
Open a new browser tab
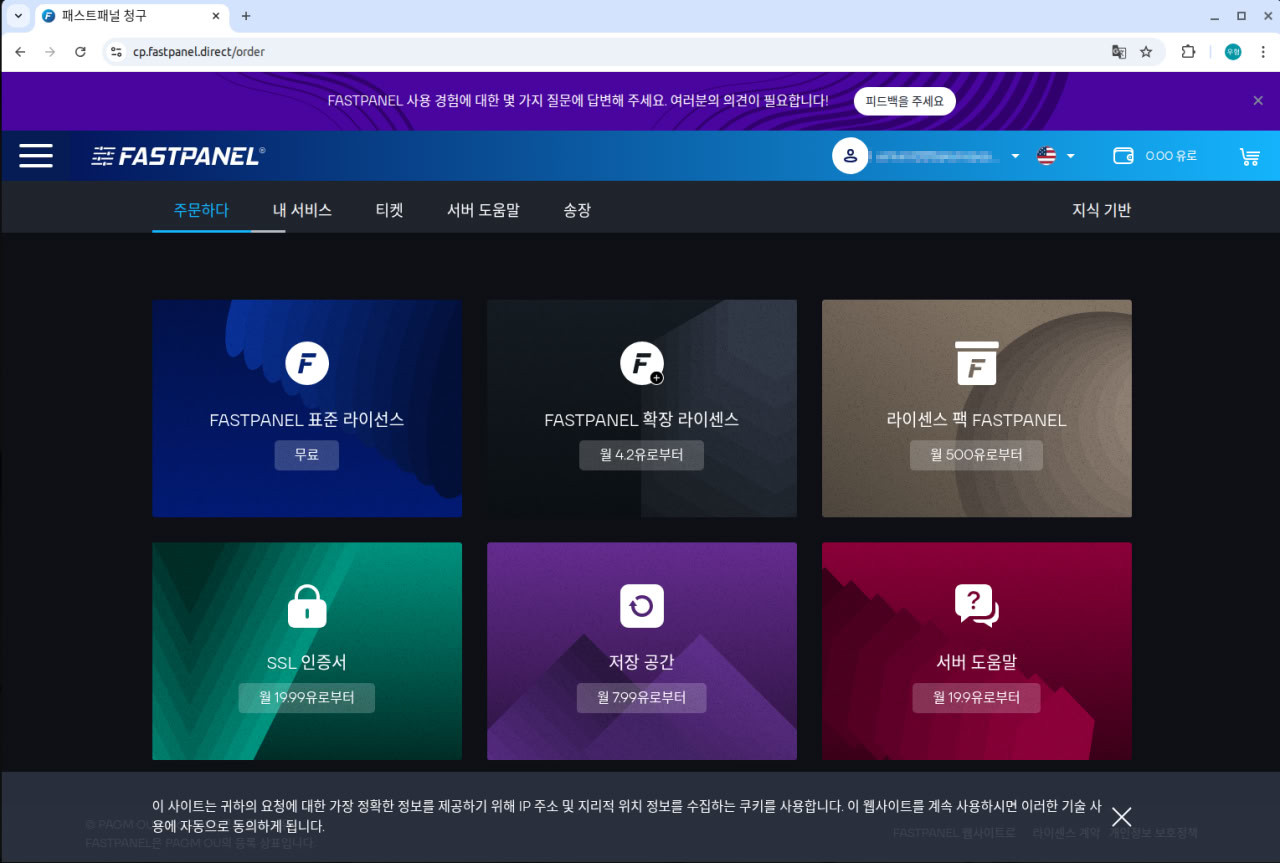246,16
